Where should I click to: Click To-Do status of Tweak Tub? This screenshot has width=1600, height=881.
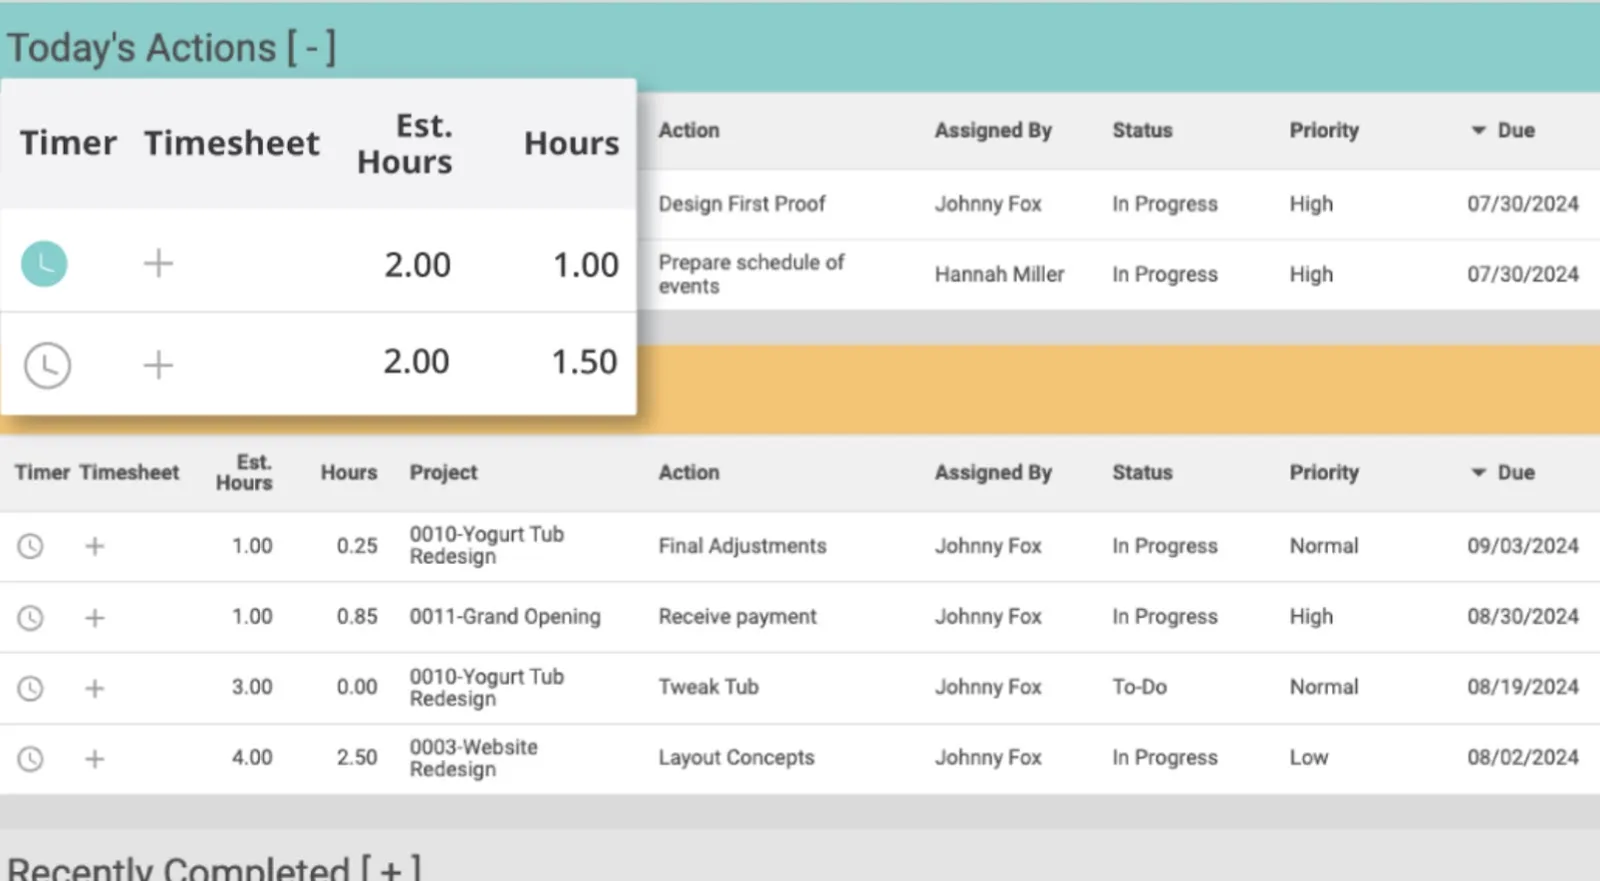click(x=1139, y=687)
